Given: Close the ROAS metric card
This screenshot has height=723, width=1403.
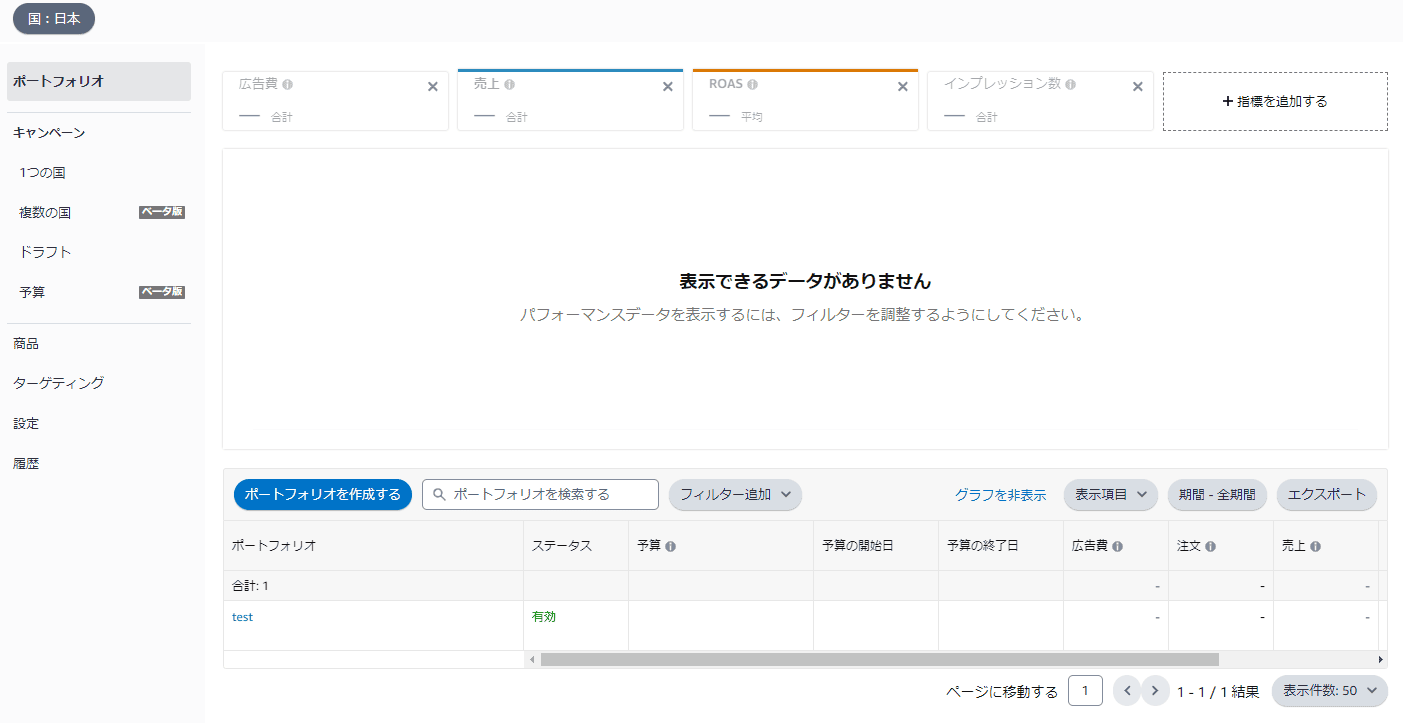Looking at the screenshot, I should point(903,87).
